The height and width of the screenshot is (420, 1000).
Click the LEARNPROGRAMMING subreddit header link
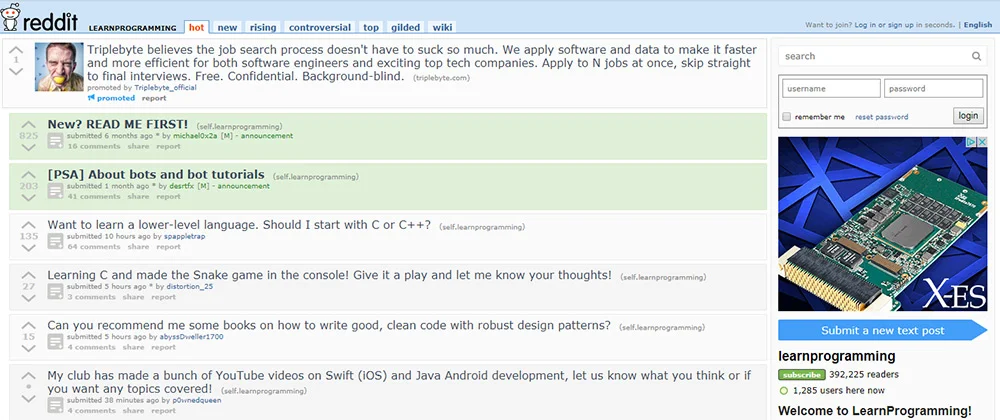tap(132, 28)
